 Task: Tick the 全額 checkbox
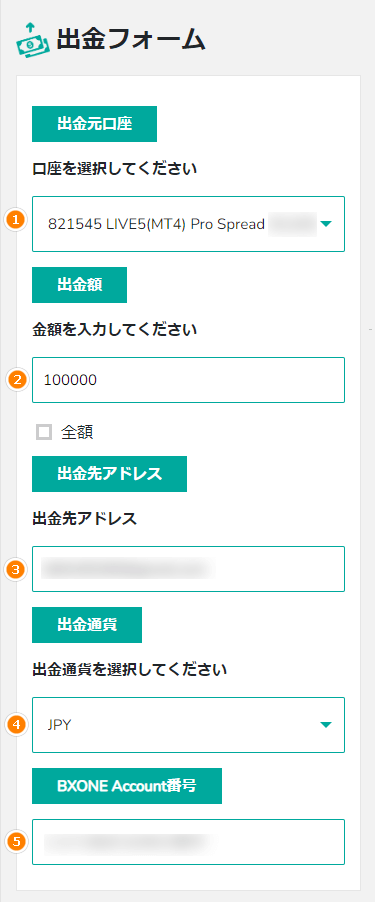(44, 432)
